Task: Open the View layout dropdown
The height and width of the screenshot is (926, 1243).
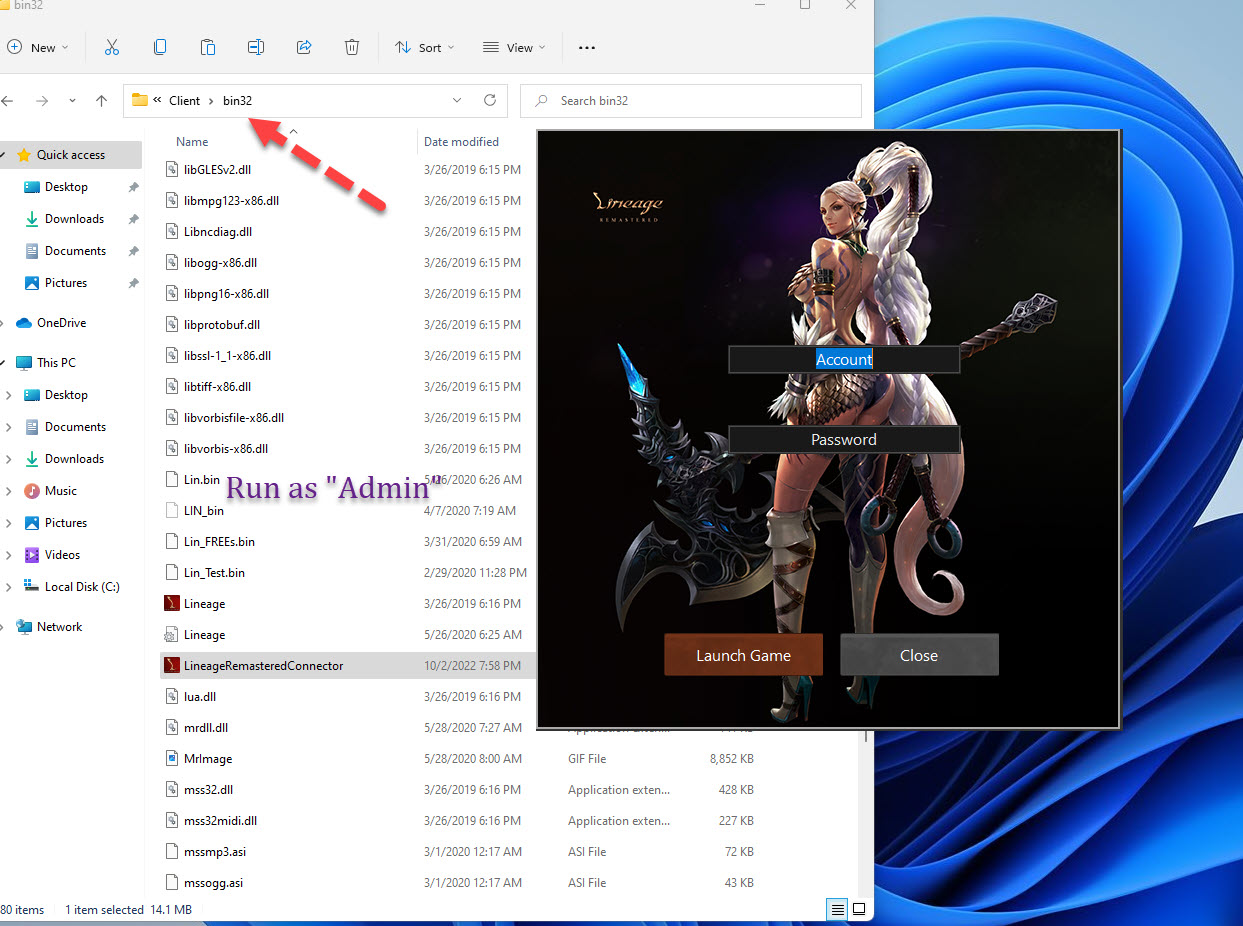Action: [x=514, y=47]
